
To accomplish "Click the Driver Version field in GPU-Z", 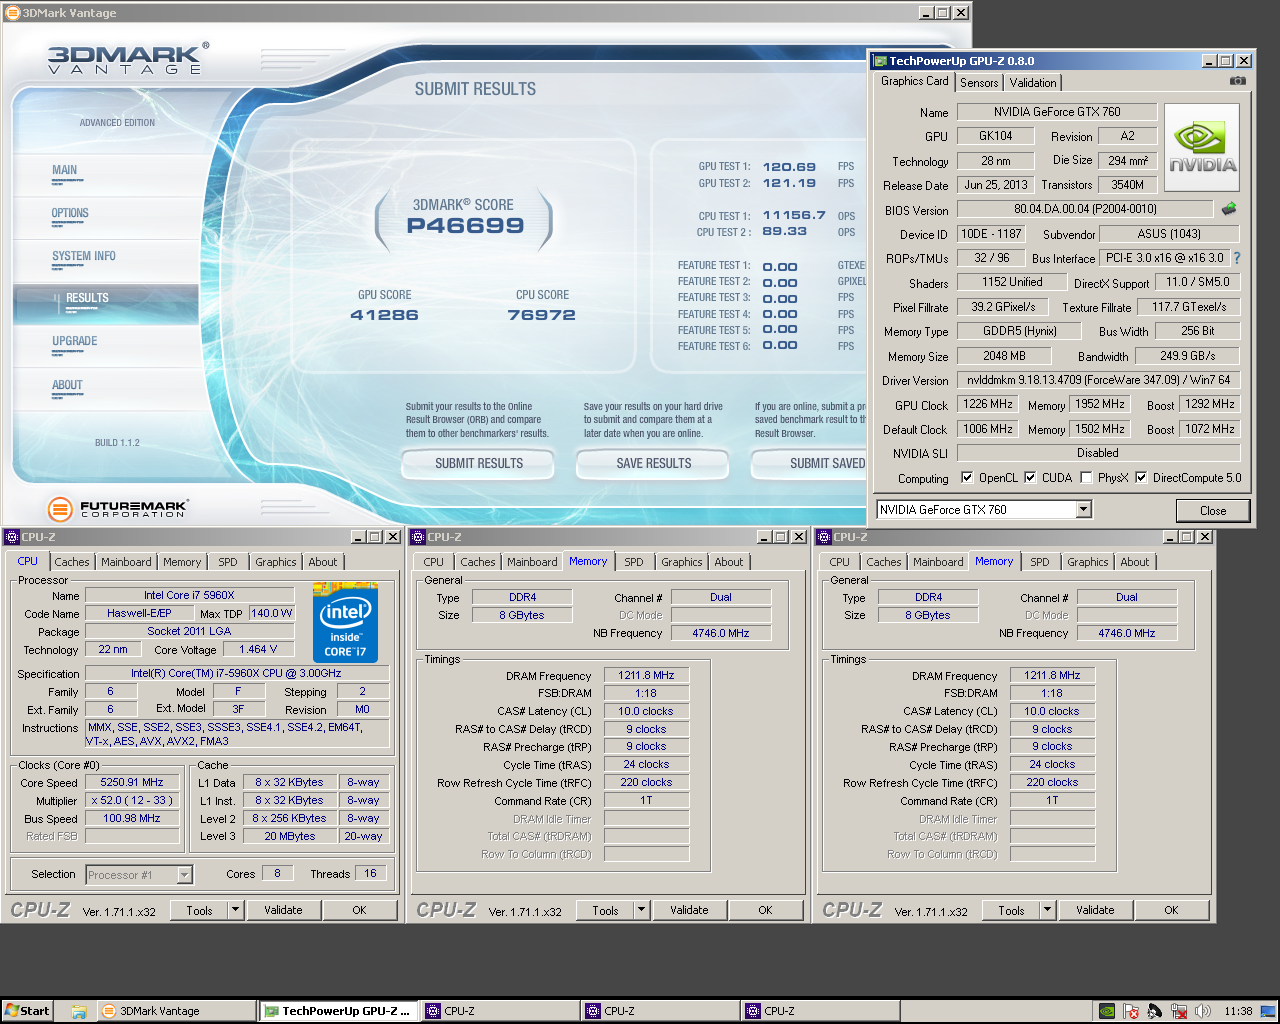I will click(1098, 380).
